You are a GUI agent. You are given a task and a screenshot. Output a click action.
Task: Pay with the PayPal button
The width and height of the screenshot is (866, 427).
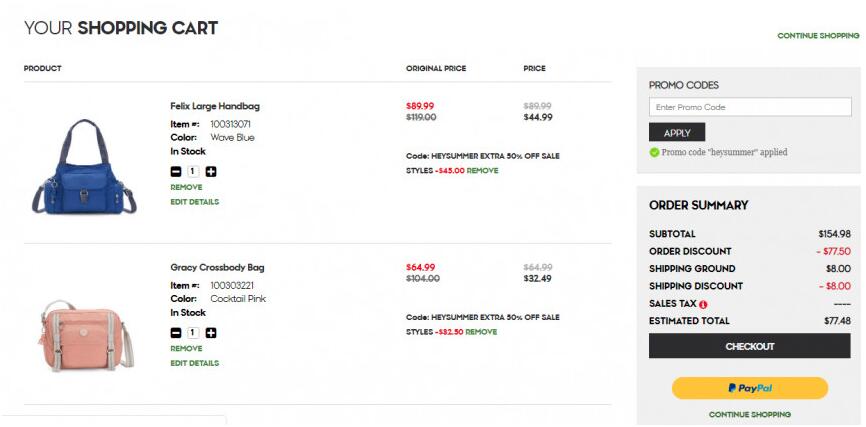pos(749,388)
